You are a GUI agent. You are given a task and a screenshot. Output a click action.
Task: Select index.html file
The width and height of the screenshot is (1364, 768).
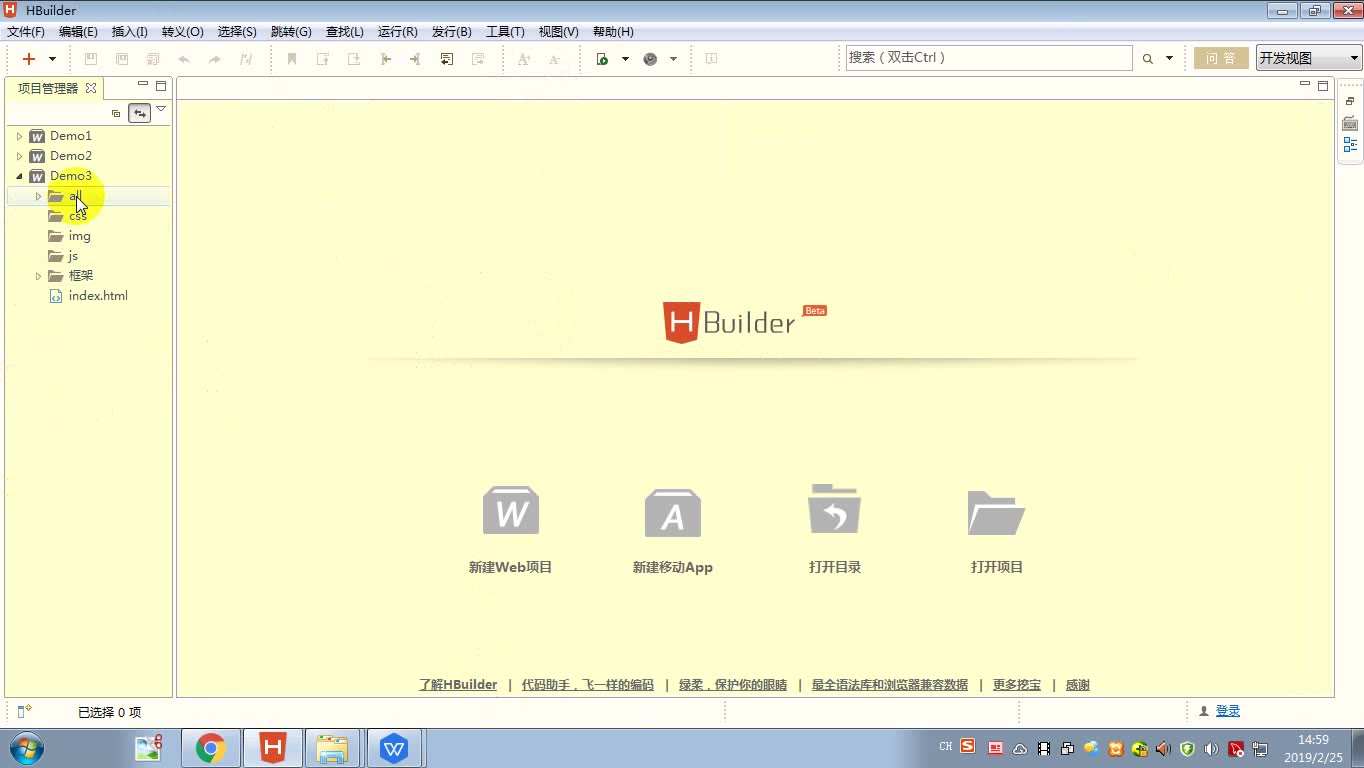coord(98,296)
